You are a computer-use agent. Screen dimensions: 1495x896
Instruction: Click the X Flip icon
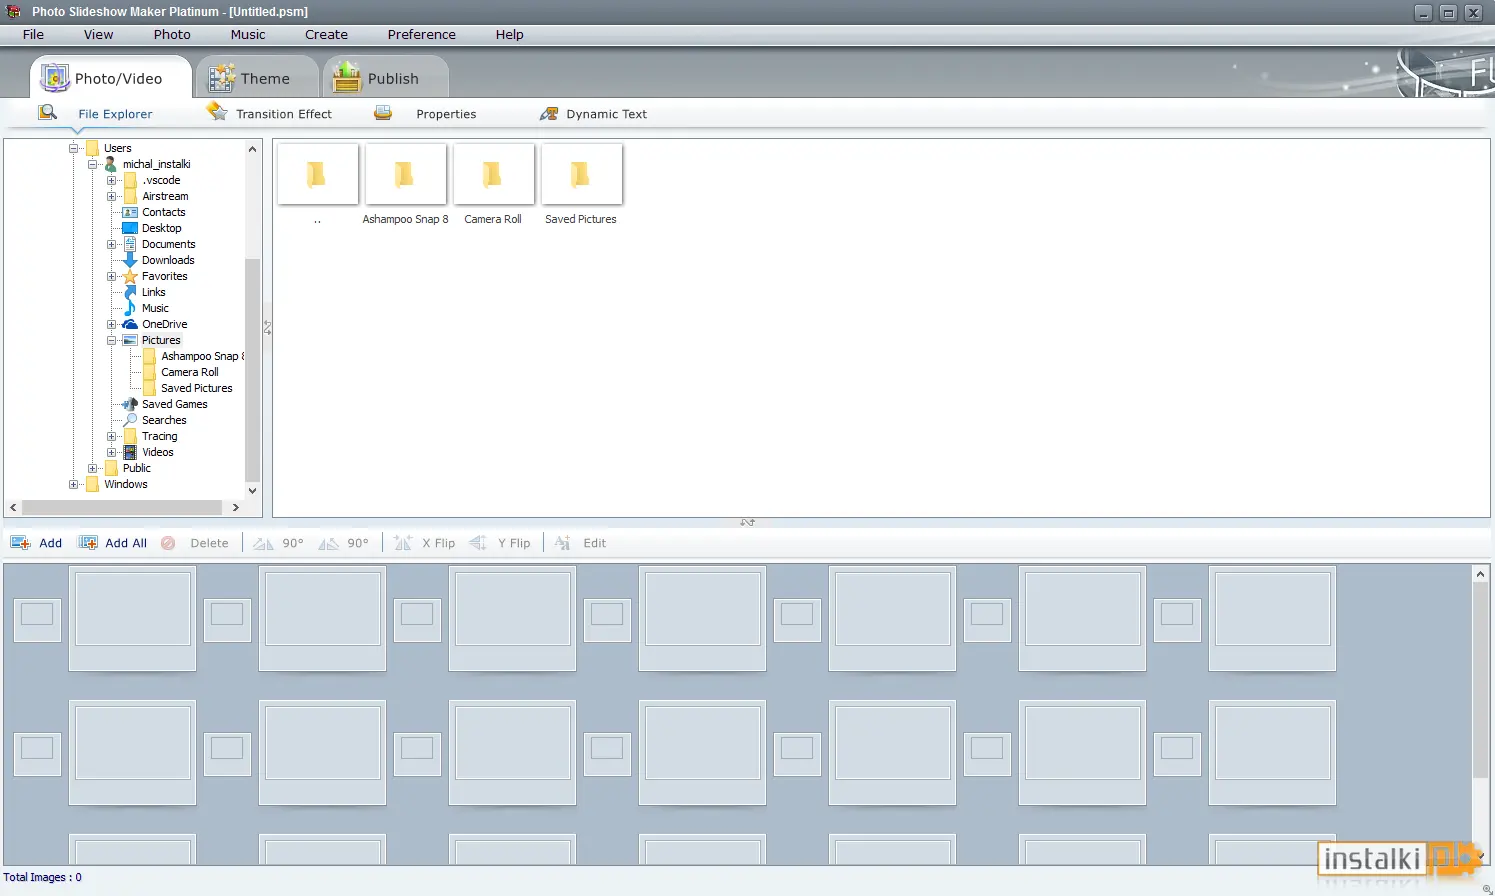tap(403, 543)
